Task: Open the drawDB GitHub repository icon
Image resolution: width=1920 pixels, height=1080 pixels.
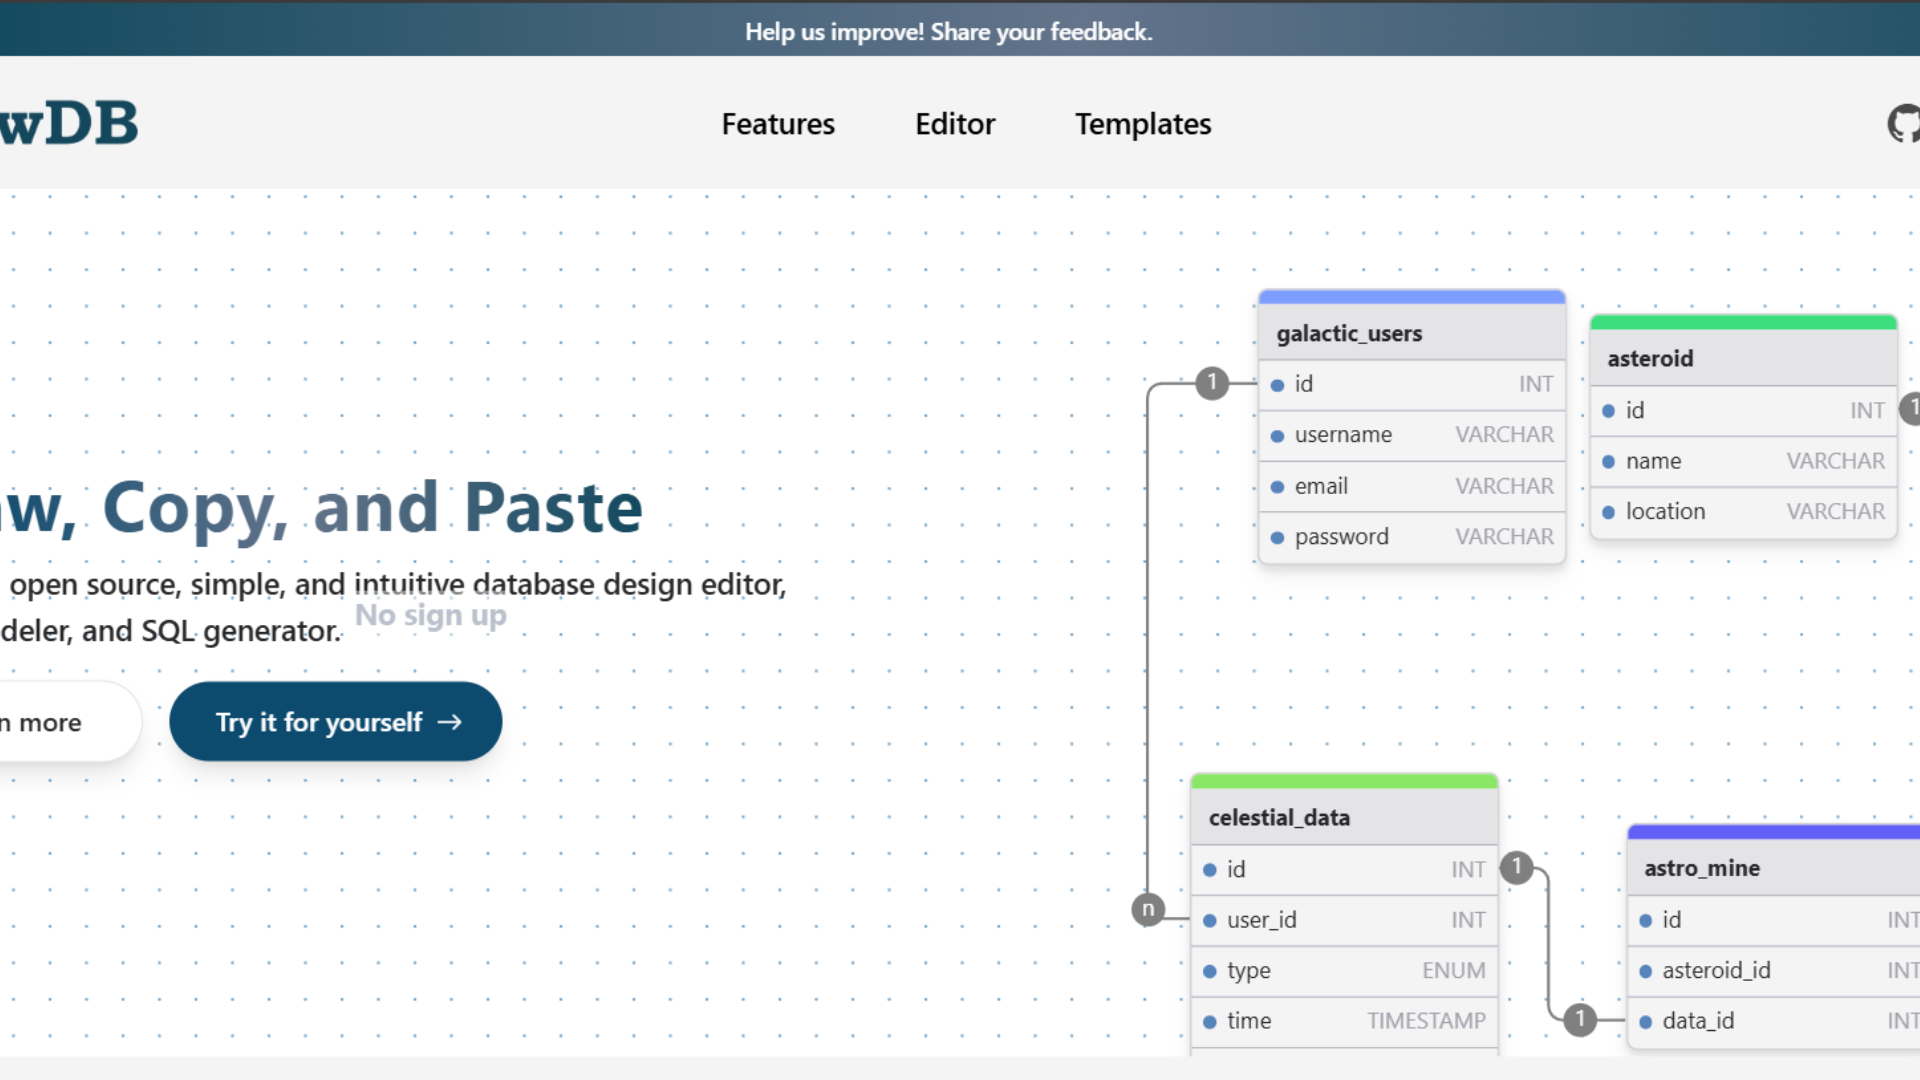Action: (x=1905, y=123)
